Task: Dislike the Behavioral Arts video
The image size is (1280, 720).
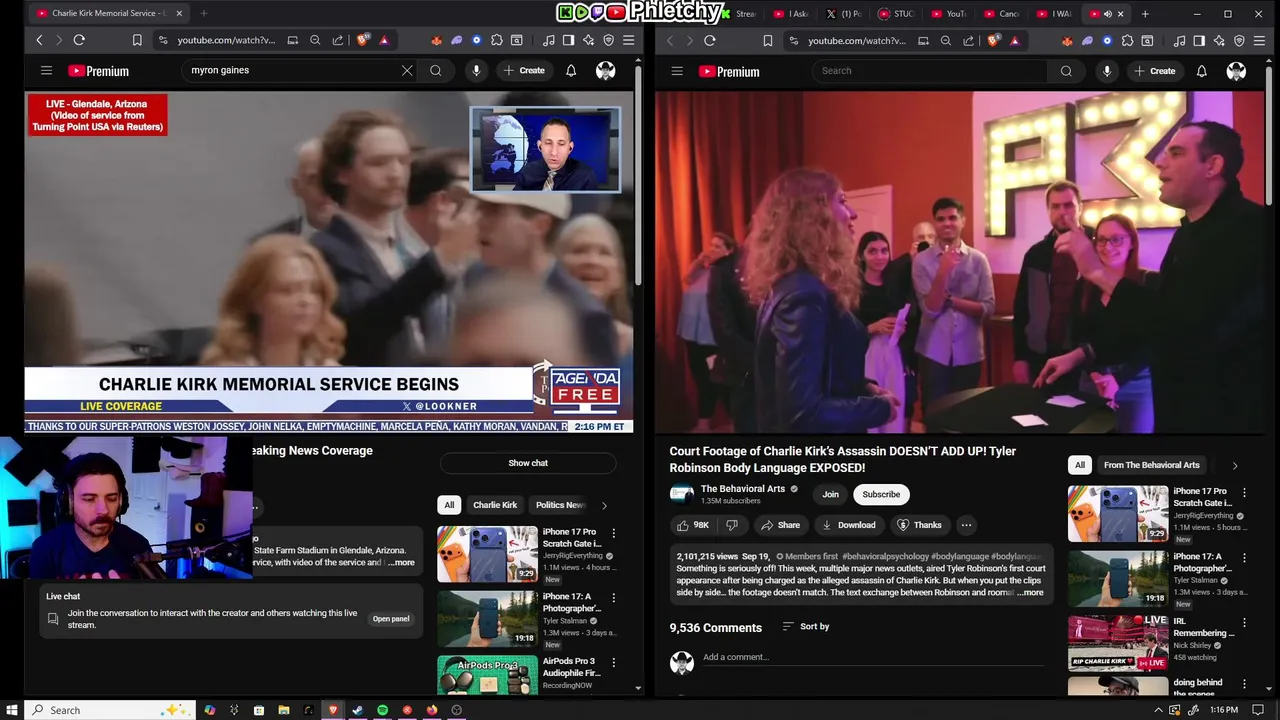Action: coord(731,525)
